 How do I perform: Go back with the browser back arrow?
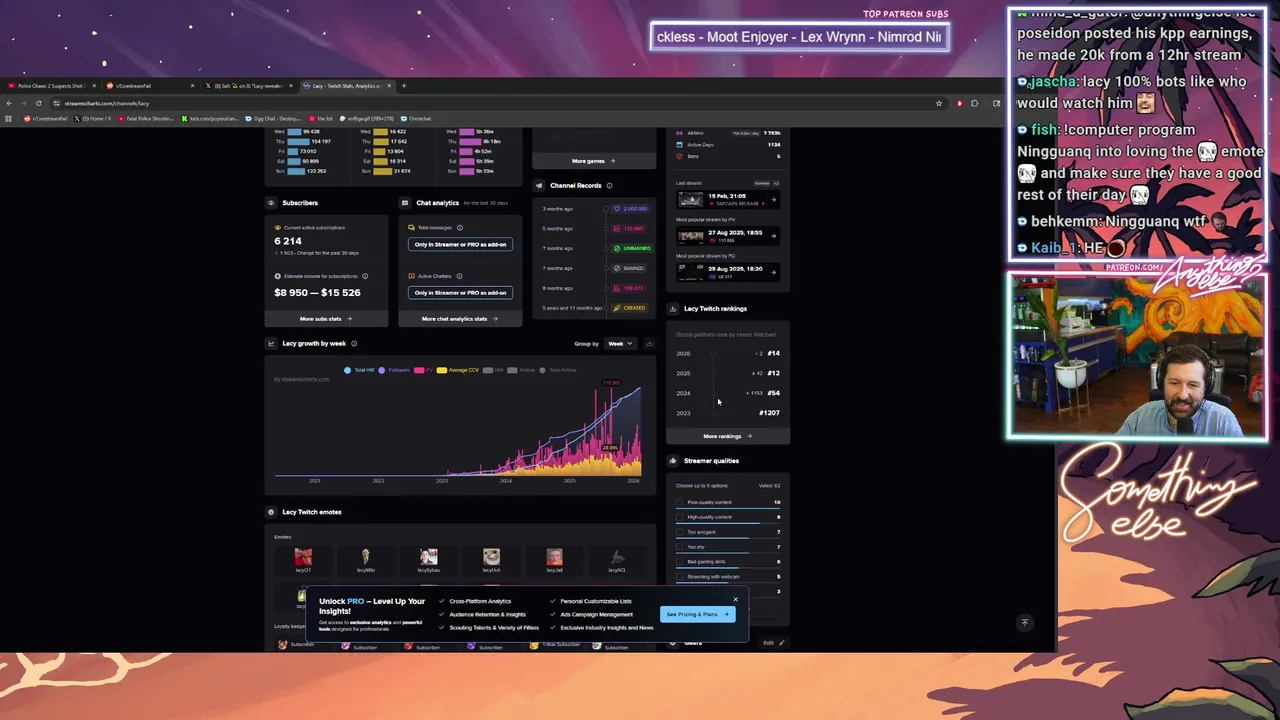(x=9, y=103)
